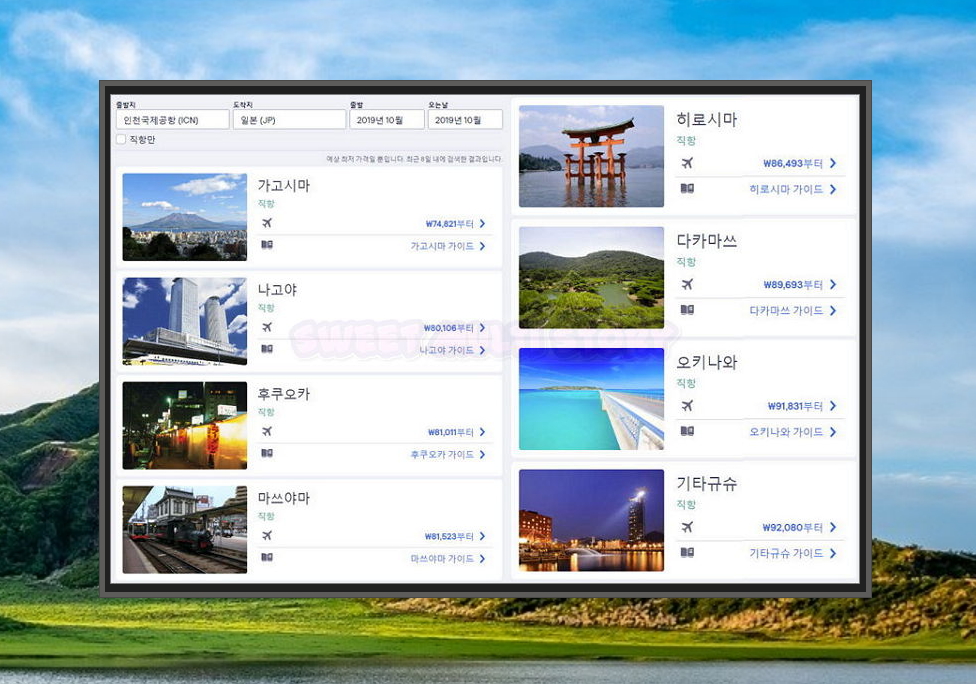
Task: Click the airplane icon for 가고시마
Action: pyautogui.click(x=267, y=223)
